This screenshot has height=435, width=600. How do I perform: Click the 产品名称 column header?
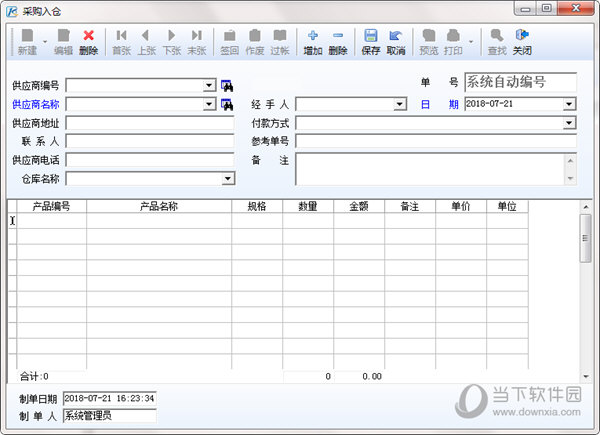[x=159, y=207]
